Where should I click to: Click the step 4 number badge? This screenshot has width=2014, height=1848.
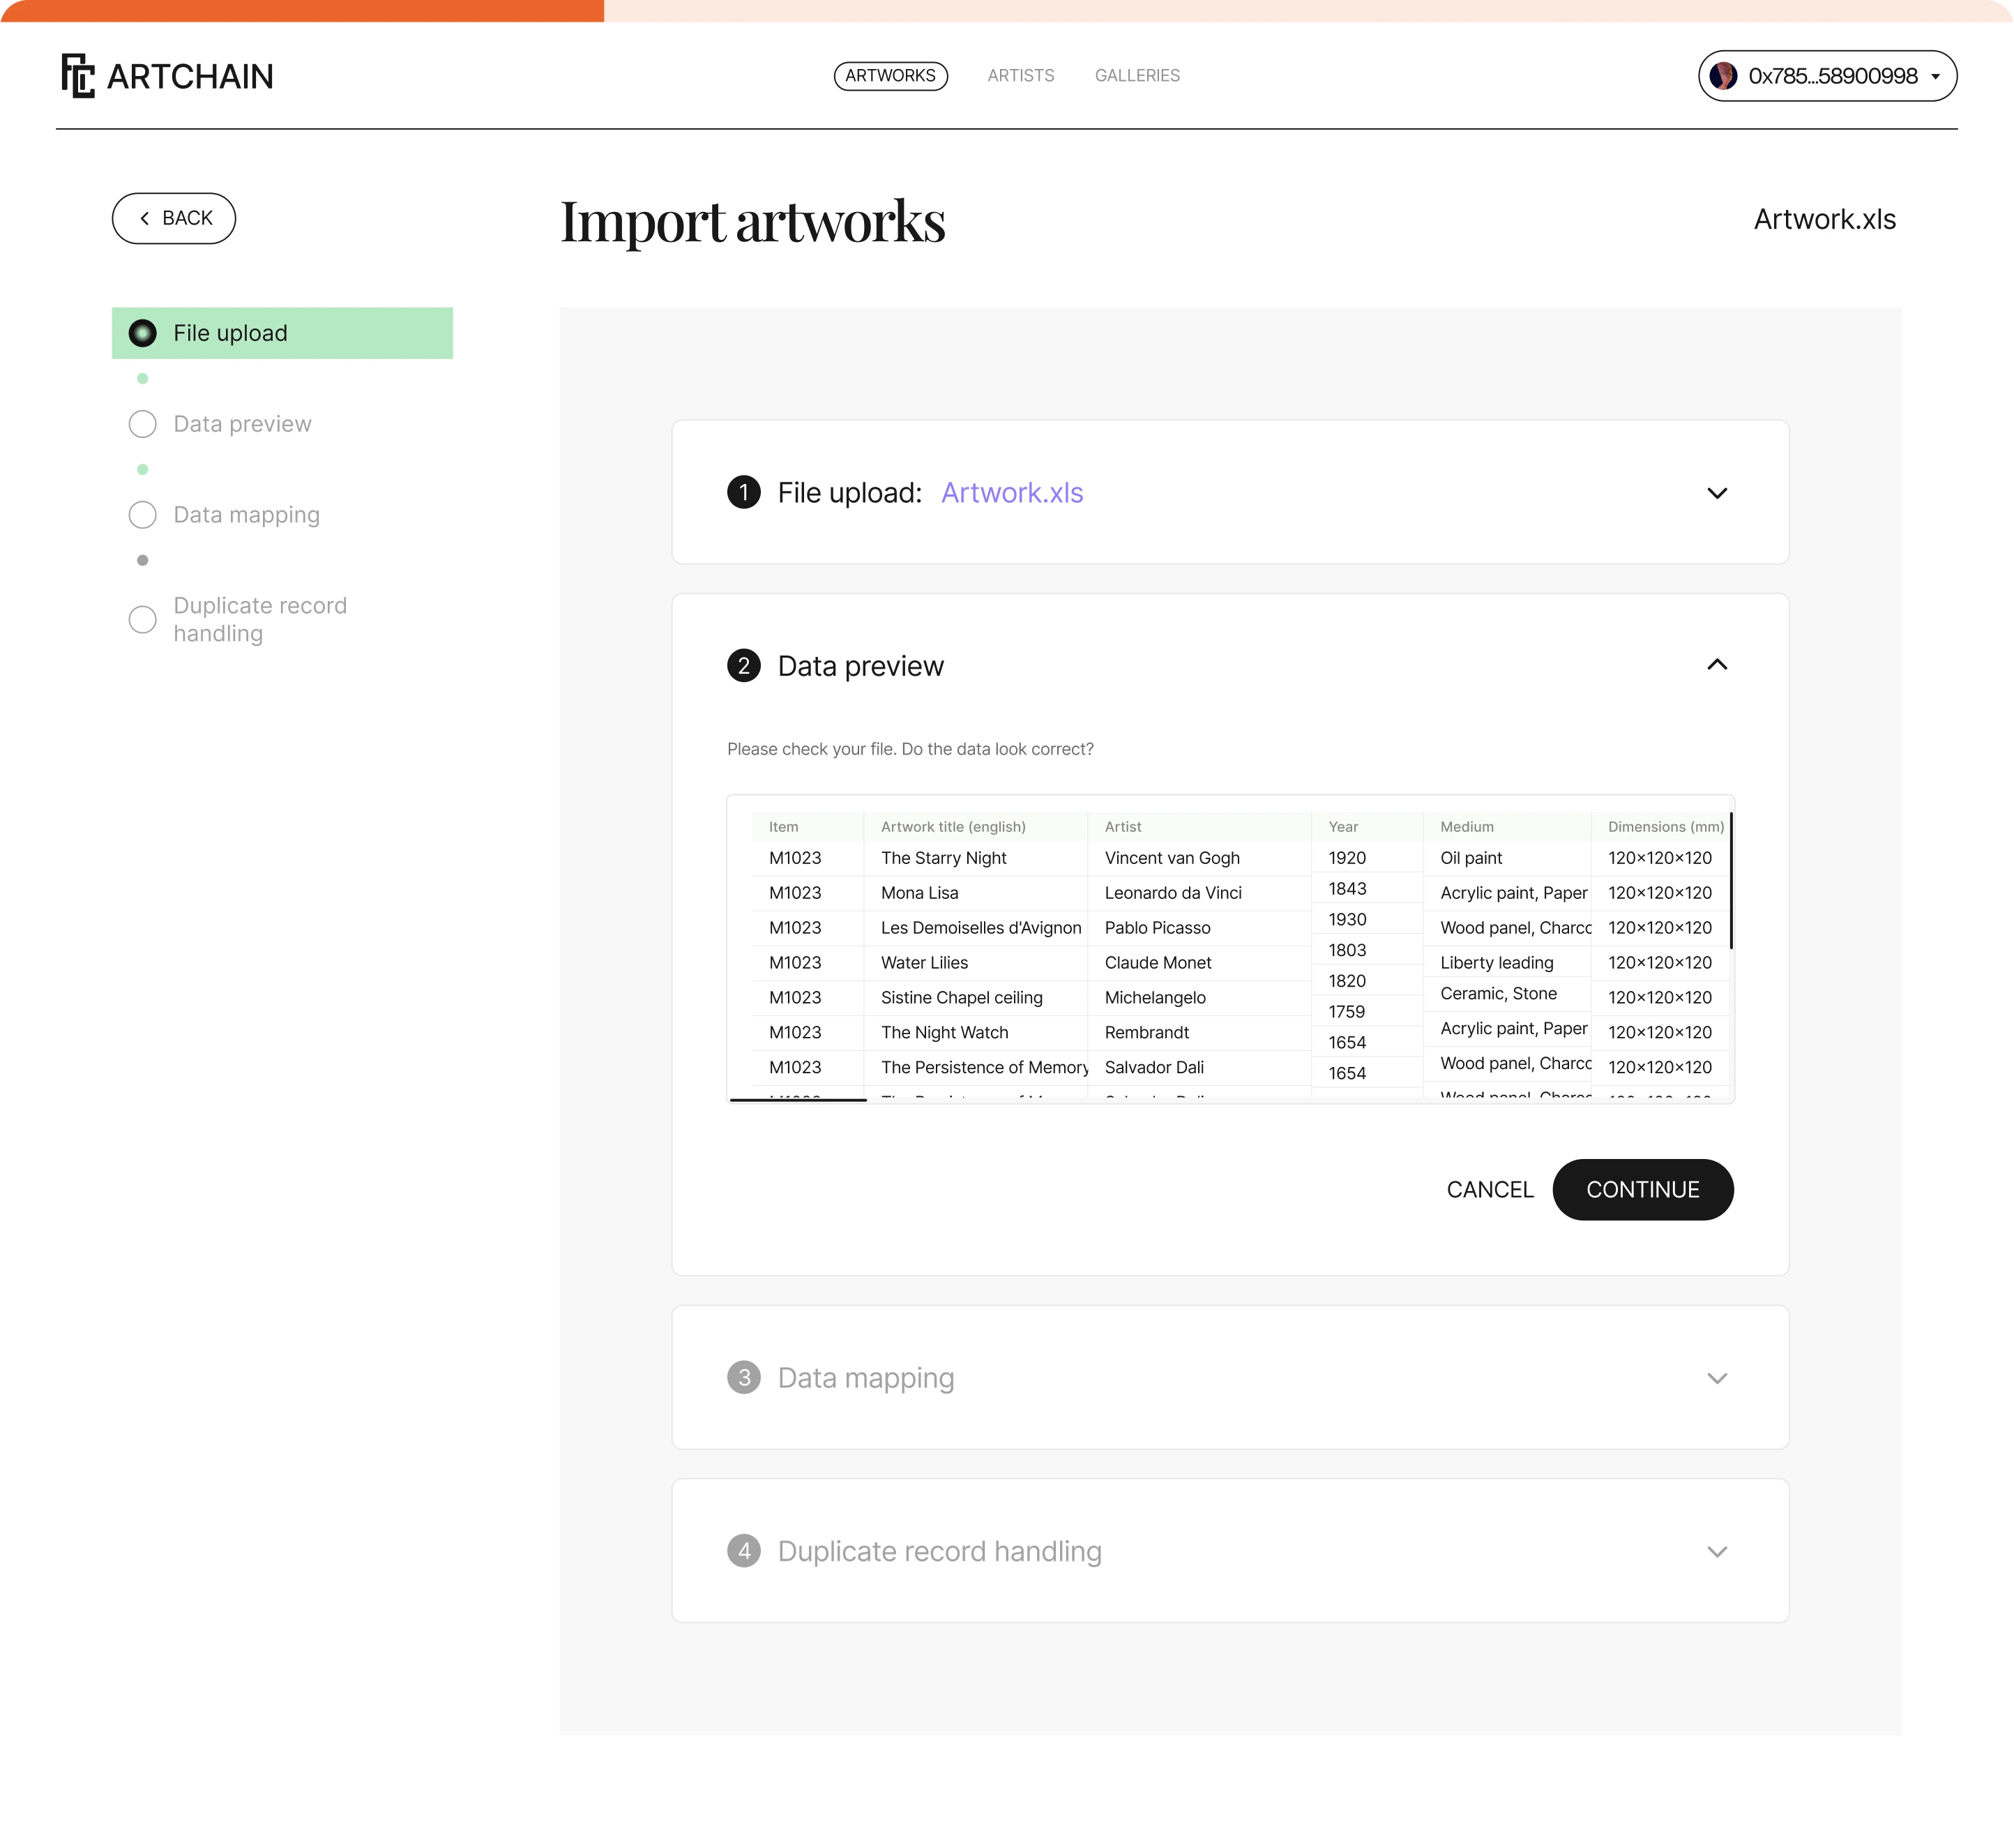click(744, 1551)
